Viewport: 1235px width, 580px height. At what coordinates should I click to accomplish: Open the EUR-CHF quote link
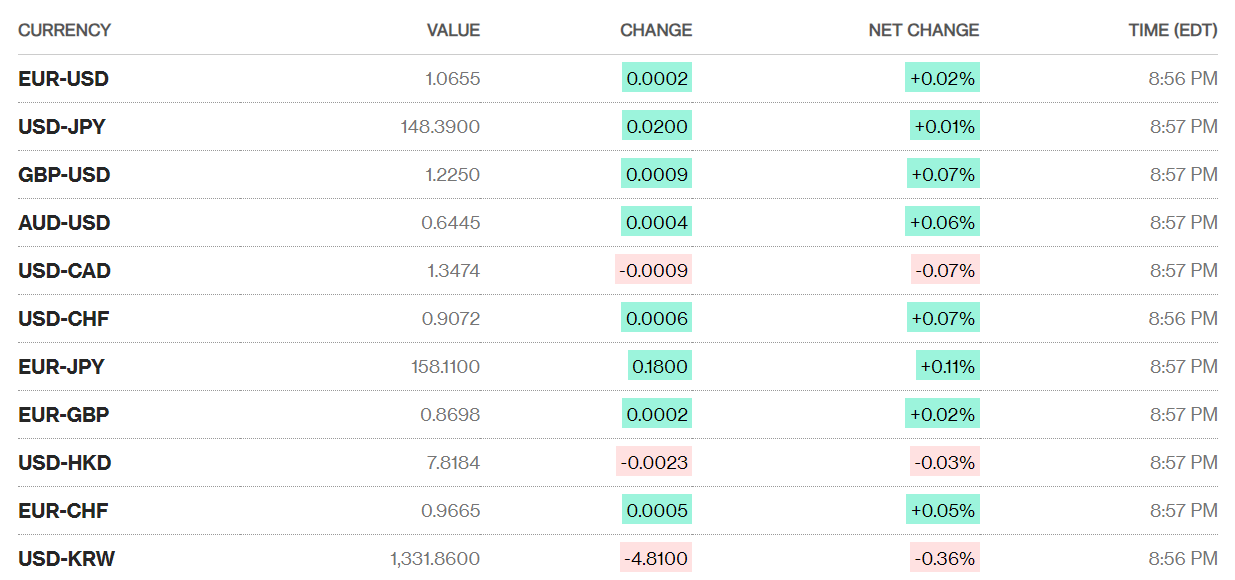pos(63,511)
